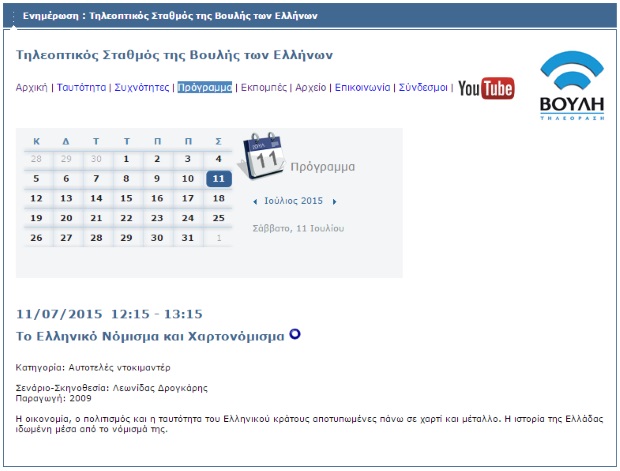Open the Το Ελληνικό Νόμισμα και Χαρτονόμισμα title
The height and width of the screenshot is (471, 620).
click(151, 336)
